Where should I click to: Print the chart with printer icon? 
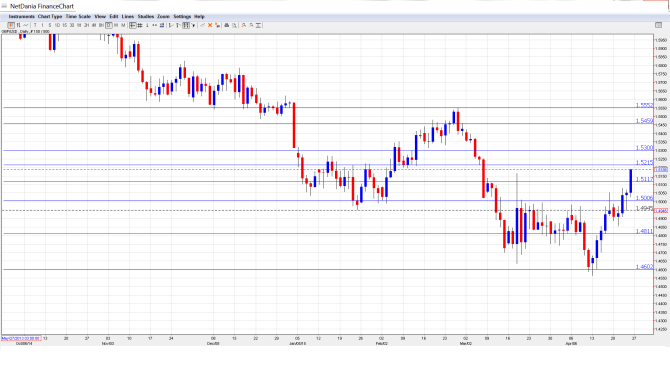pyautogui.click(x=227, y=26)
